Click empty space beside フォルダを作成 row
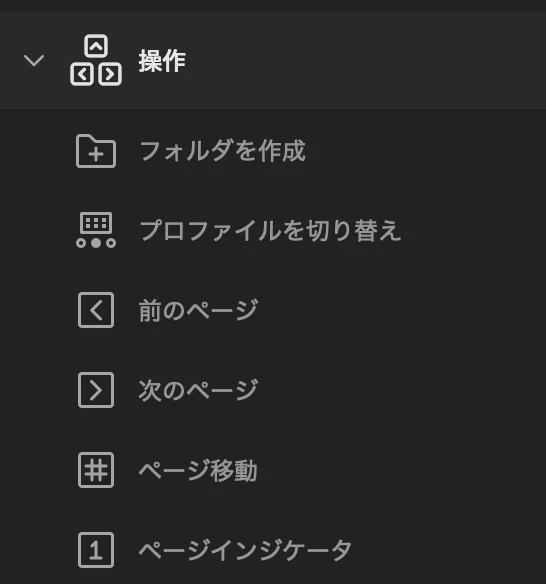Viewport: 546px width, 584px height. [425, 151]
